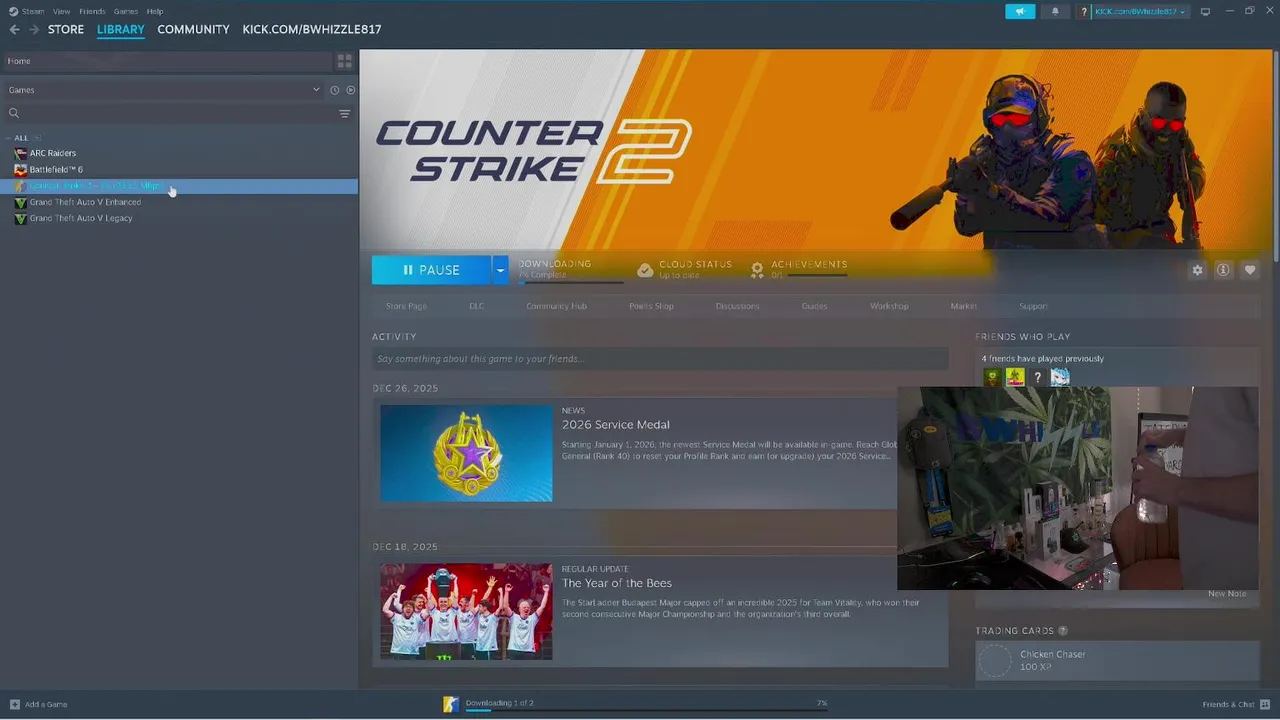Open the Discussions link
The height and width of the screenshot is (720, 1280).
[737, 306]
